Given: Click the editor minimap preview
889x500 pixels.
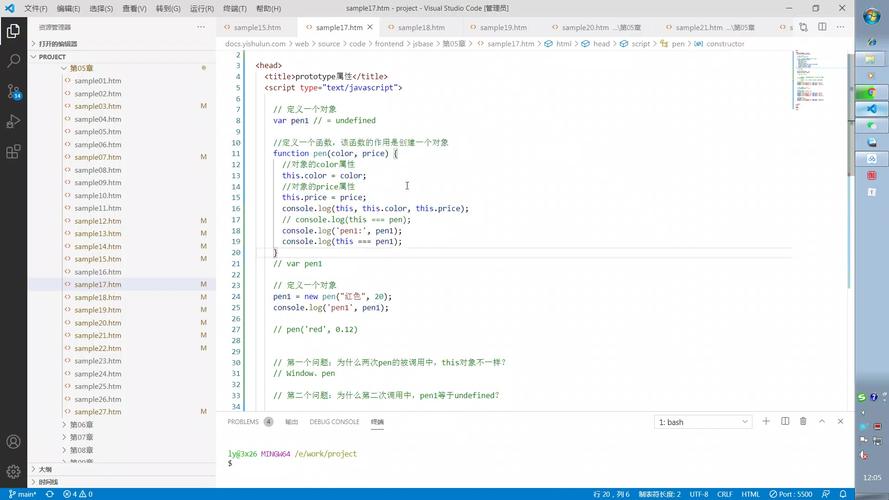Looking at the screenshot, I should point(810,79).
